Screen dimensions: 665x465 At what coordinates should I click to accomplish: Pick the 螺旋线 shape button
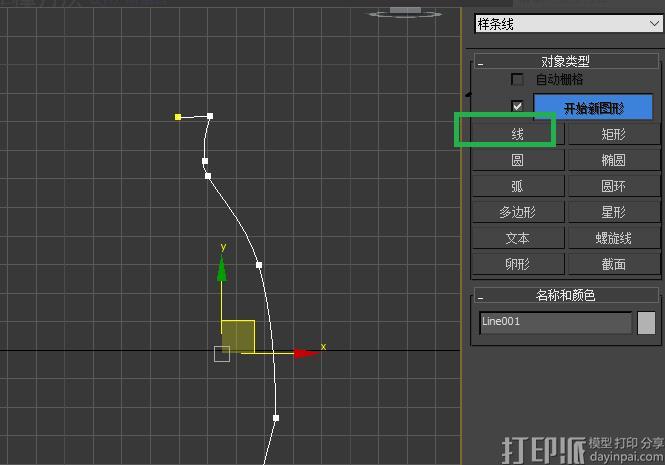coord(613,238)
